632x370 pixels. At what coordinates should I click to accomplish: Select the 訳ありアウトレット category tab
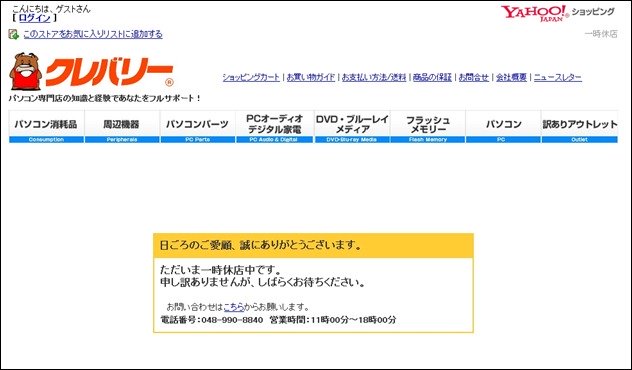pos(580,127)
